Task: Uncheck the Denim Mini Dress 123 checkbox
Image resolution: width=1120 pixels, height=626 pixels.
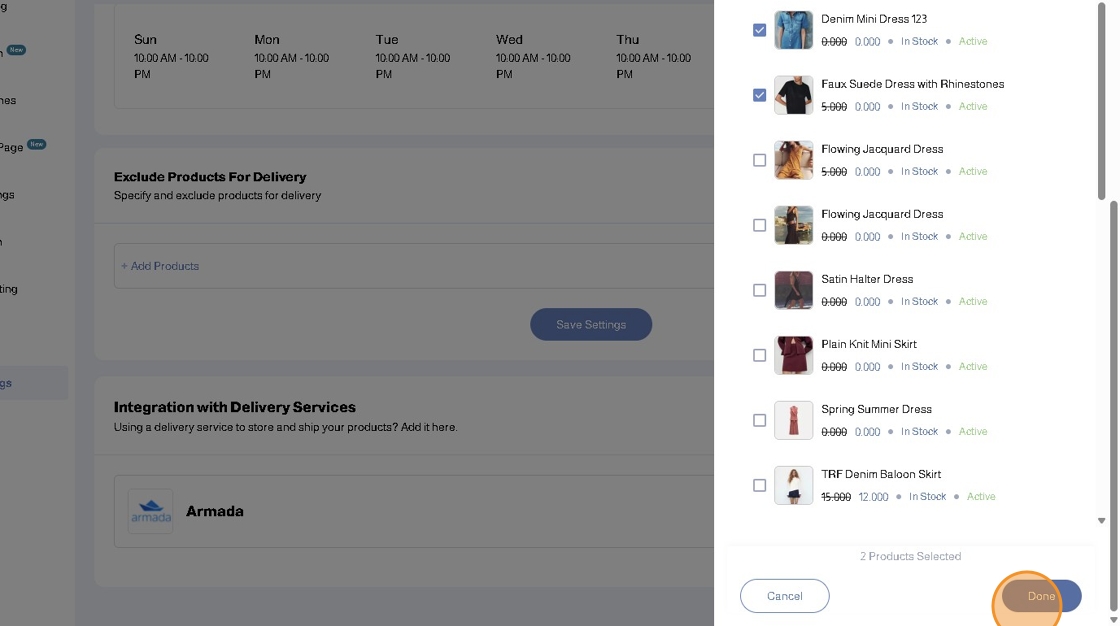Action: tap(759, 30)
